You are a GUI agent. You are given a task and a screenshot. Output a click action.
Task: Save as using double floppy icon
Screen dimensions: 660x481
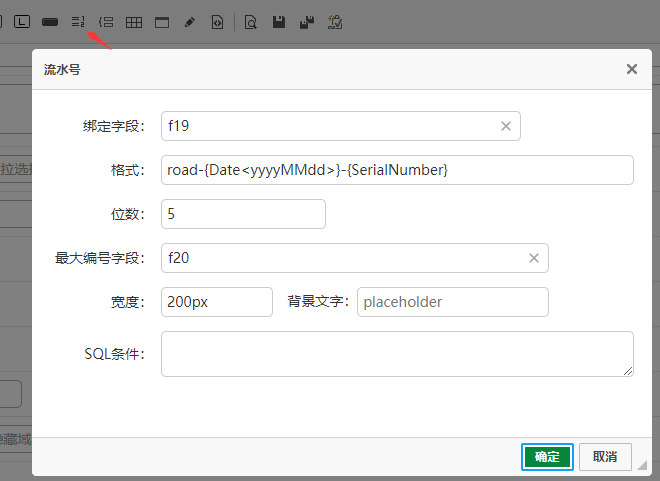click(307, 22)
